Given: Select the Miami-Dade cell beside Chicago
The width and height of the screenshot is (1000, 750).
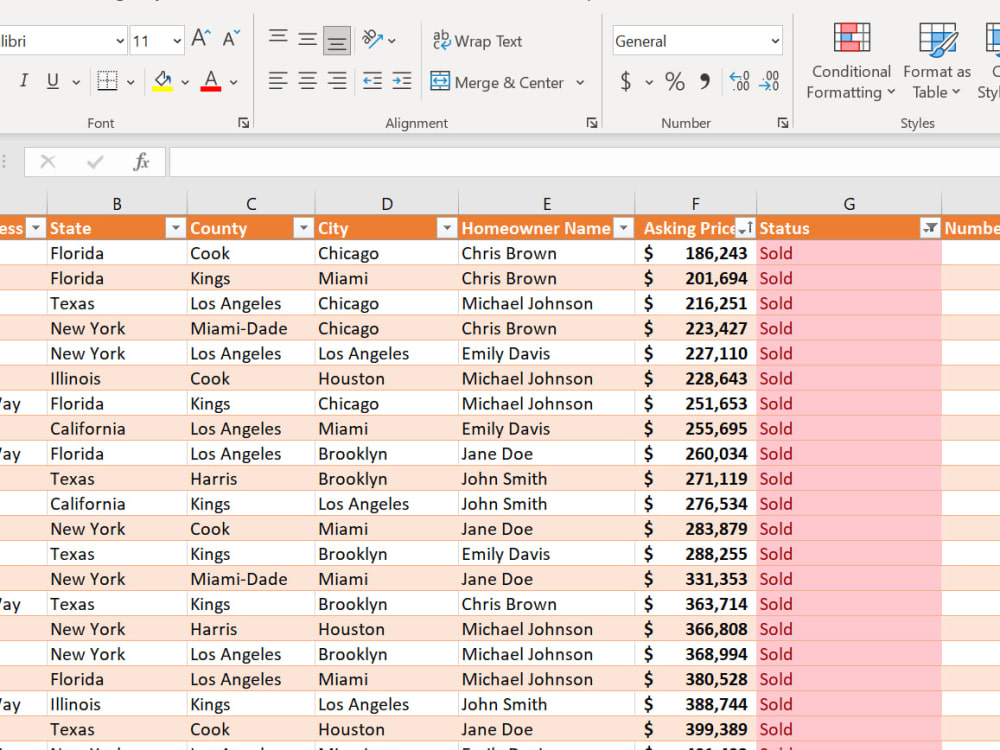Looking at the screenshot, I should pos(251,328).
